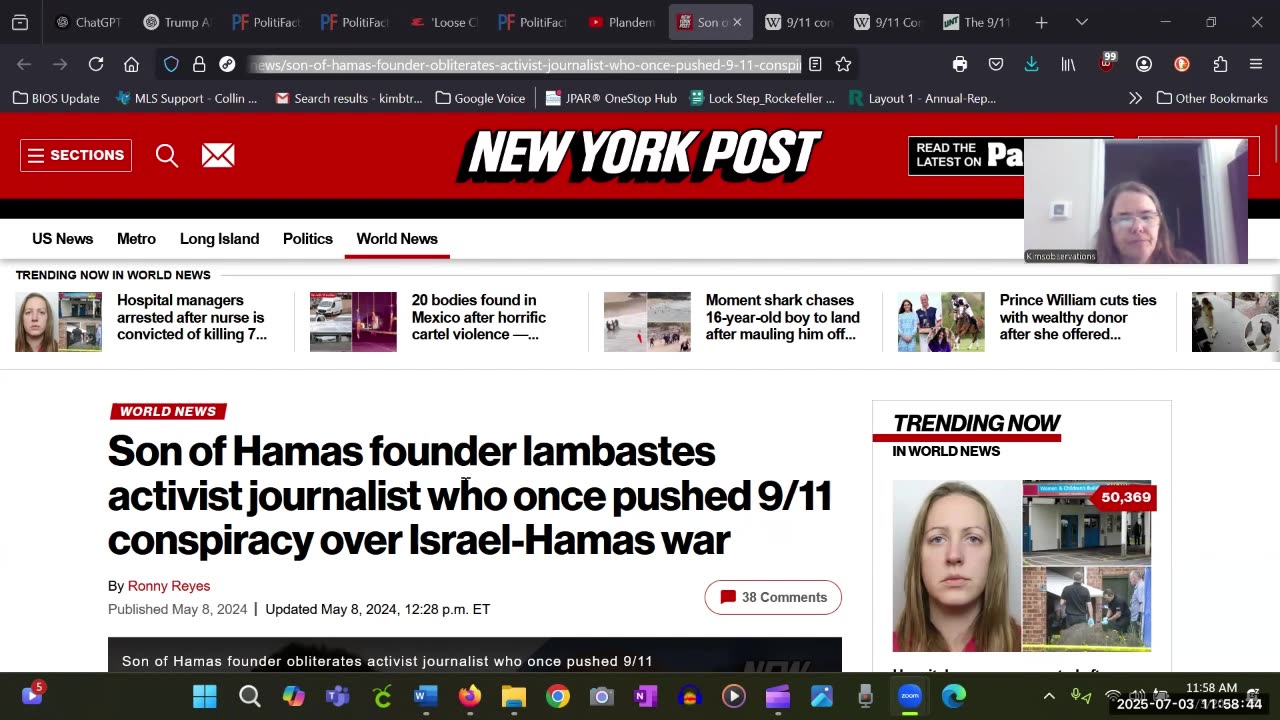Screen dimensions: 1280x720
Task: Reload the page with the refresh icon
Action: (x=96, y=64)
